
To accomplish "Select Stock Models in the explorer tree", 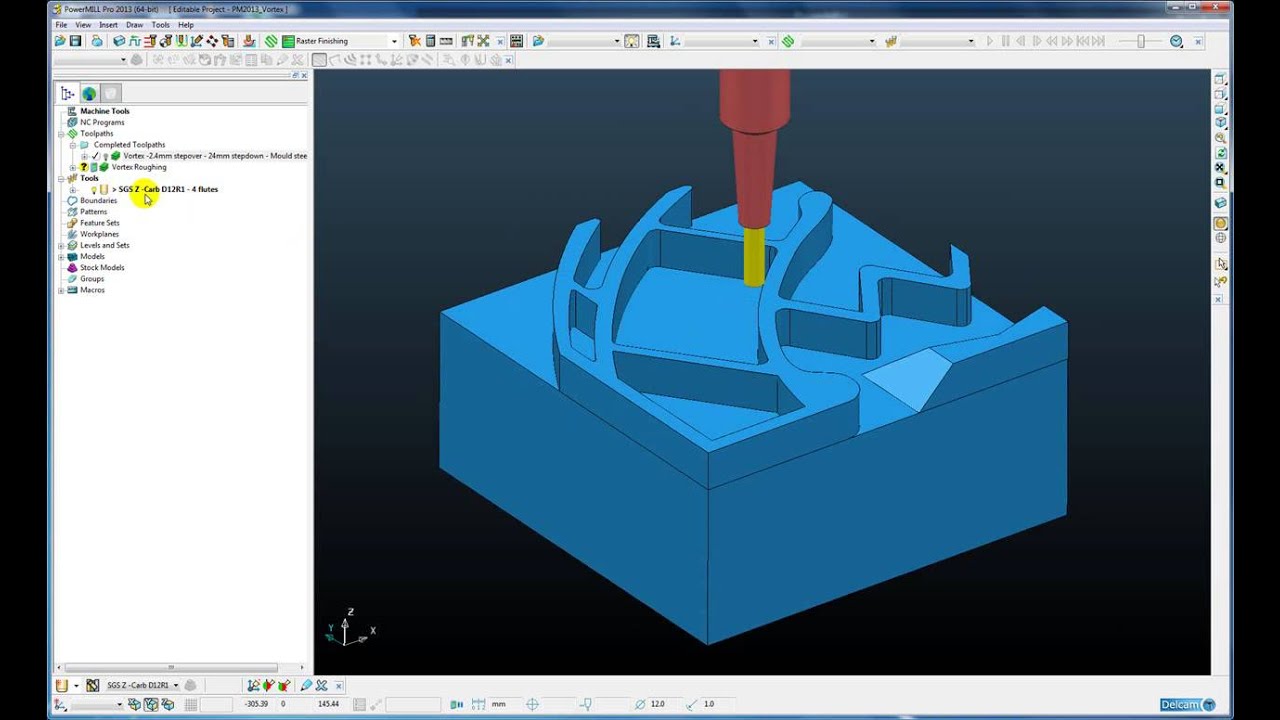I will click(x=102, y=268).
